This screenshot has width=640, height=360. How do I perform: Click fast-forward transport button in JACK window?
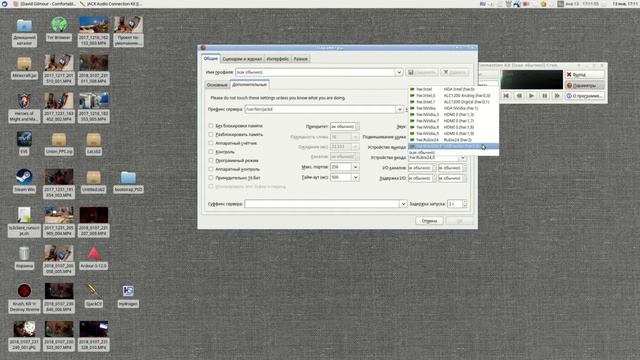point(557,96)
